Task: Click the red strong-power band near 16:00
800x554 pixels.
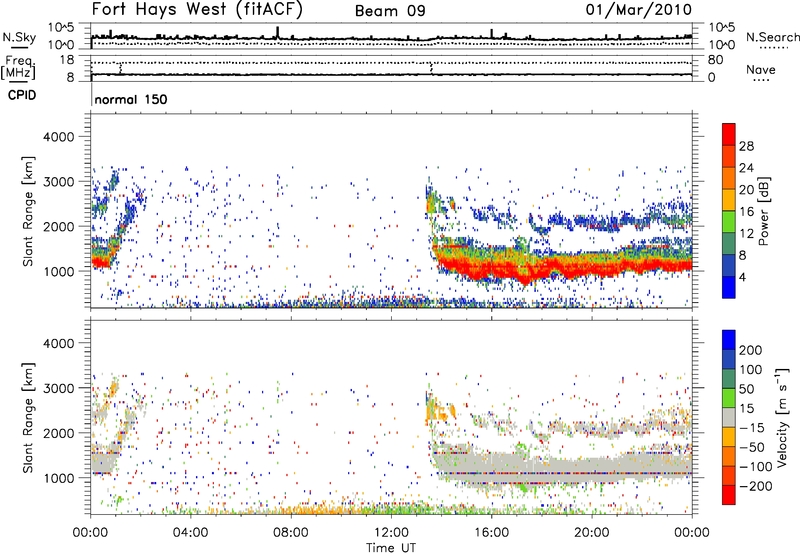Action: (x=491, y=267)
